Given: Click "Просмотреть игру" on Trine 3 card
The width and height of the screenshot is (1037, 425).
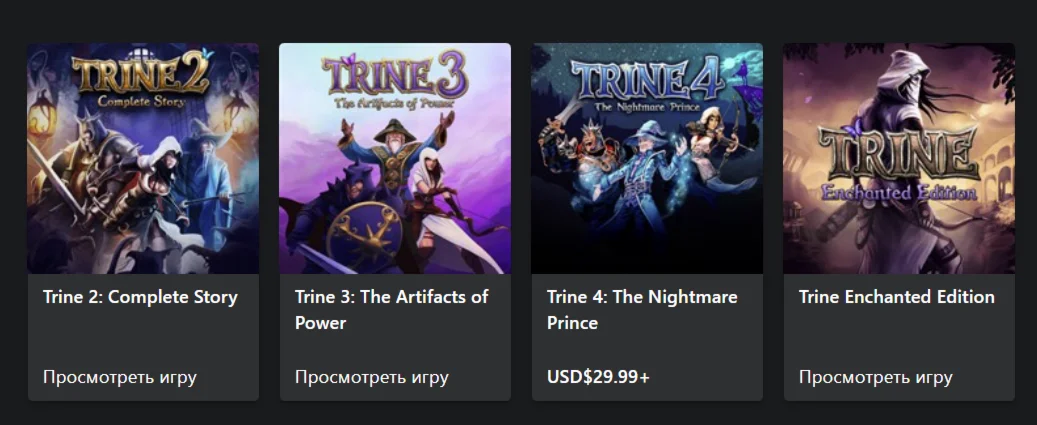Looking at the screenshot, I should (x=372, y=377).
